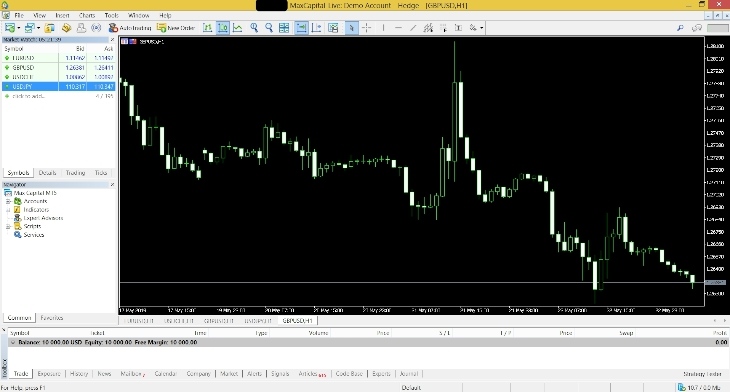730x392 pixels.
Task: Toggle chart shift button
Action: (x=317, y=28)
